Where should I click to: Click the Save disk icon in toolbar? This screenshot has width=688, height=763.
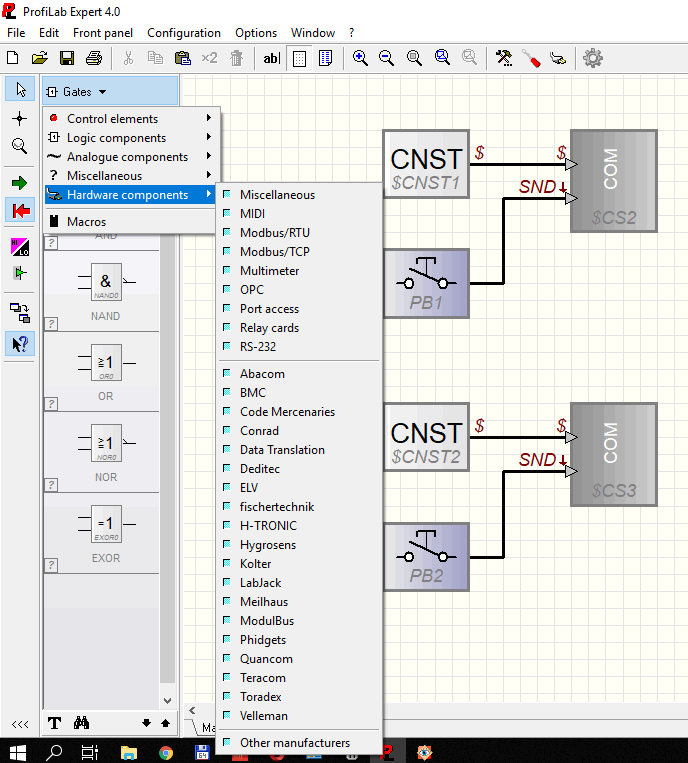click(x=67, y=58)
